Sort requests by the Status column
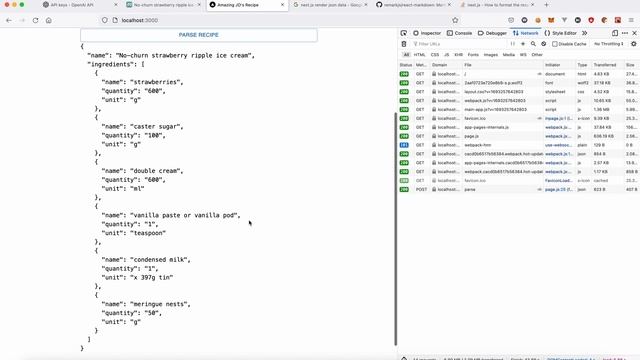640x360 pixels. coord(406,65)
